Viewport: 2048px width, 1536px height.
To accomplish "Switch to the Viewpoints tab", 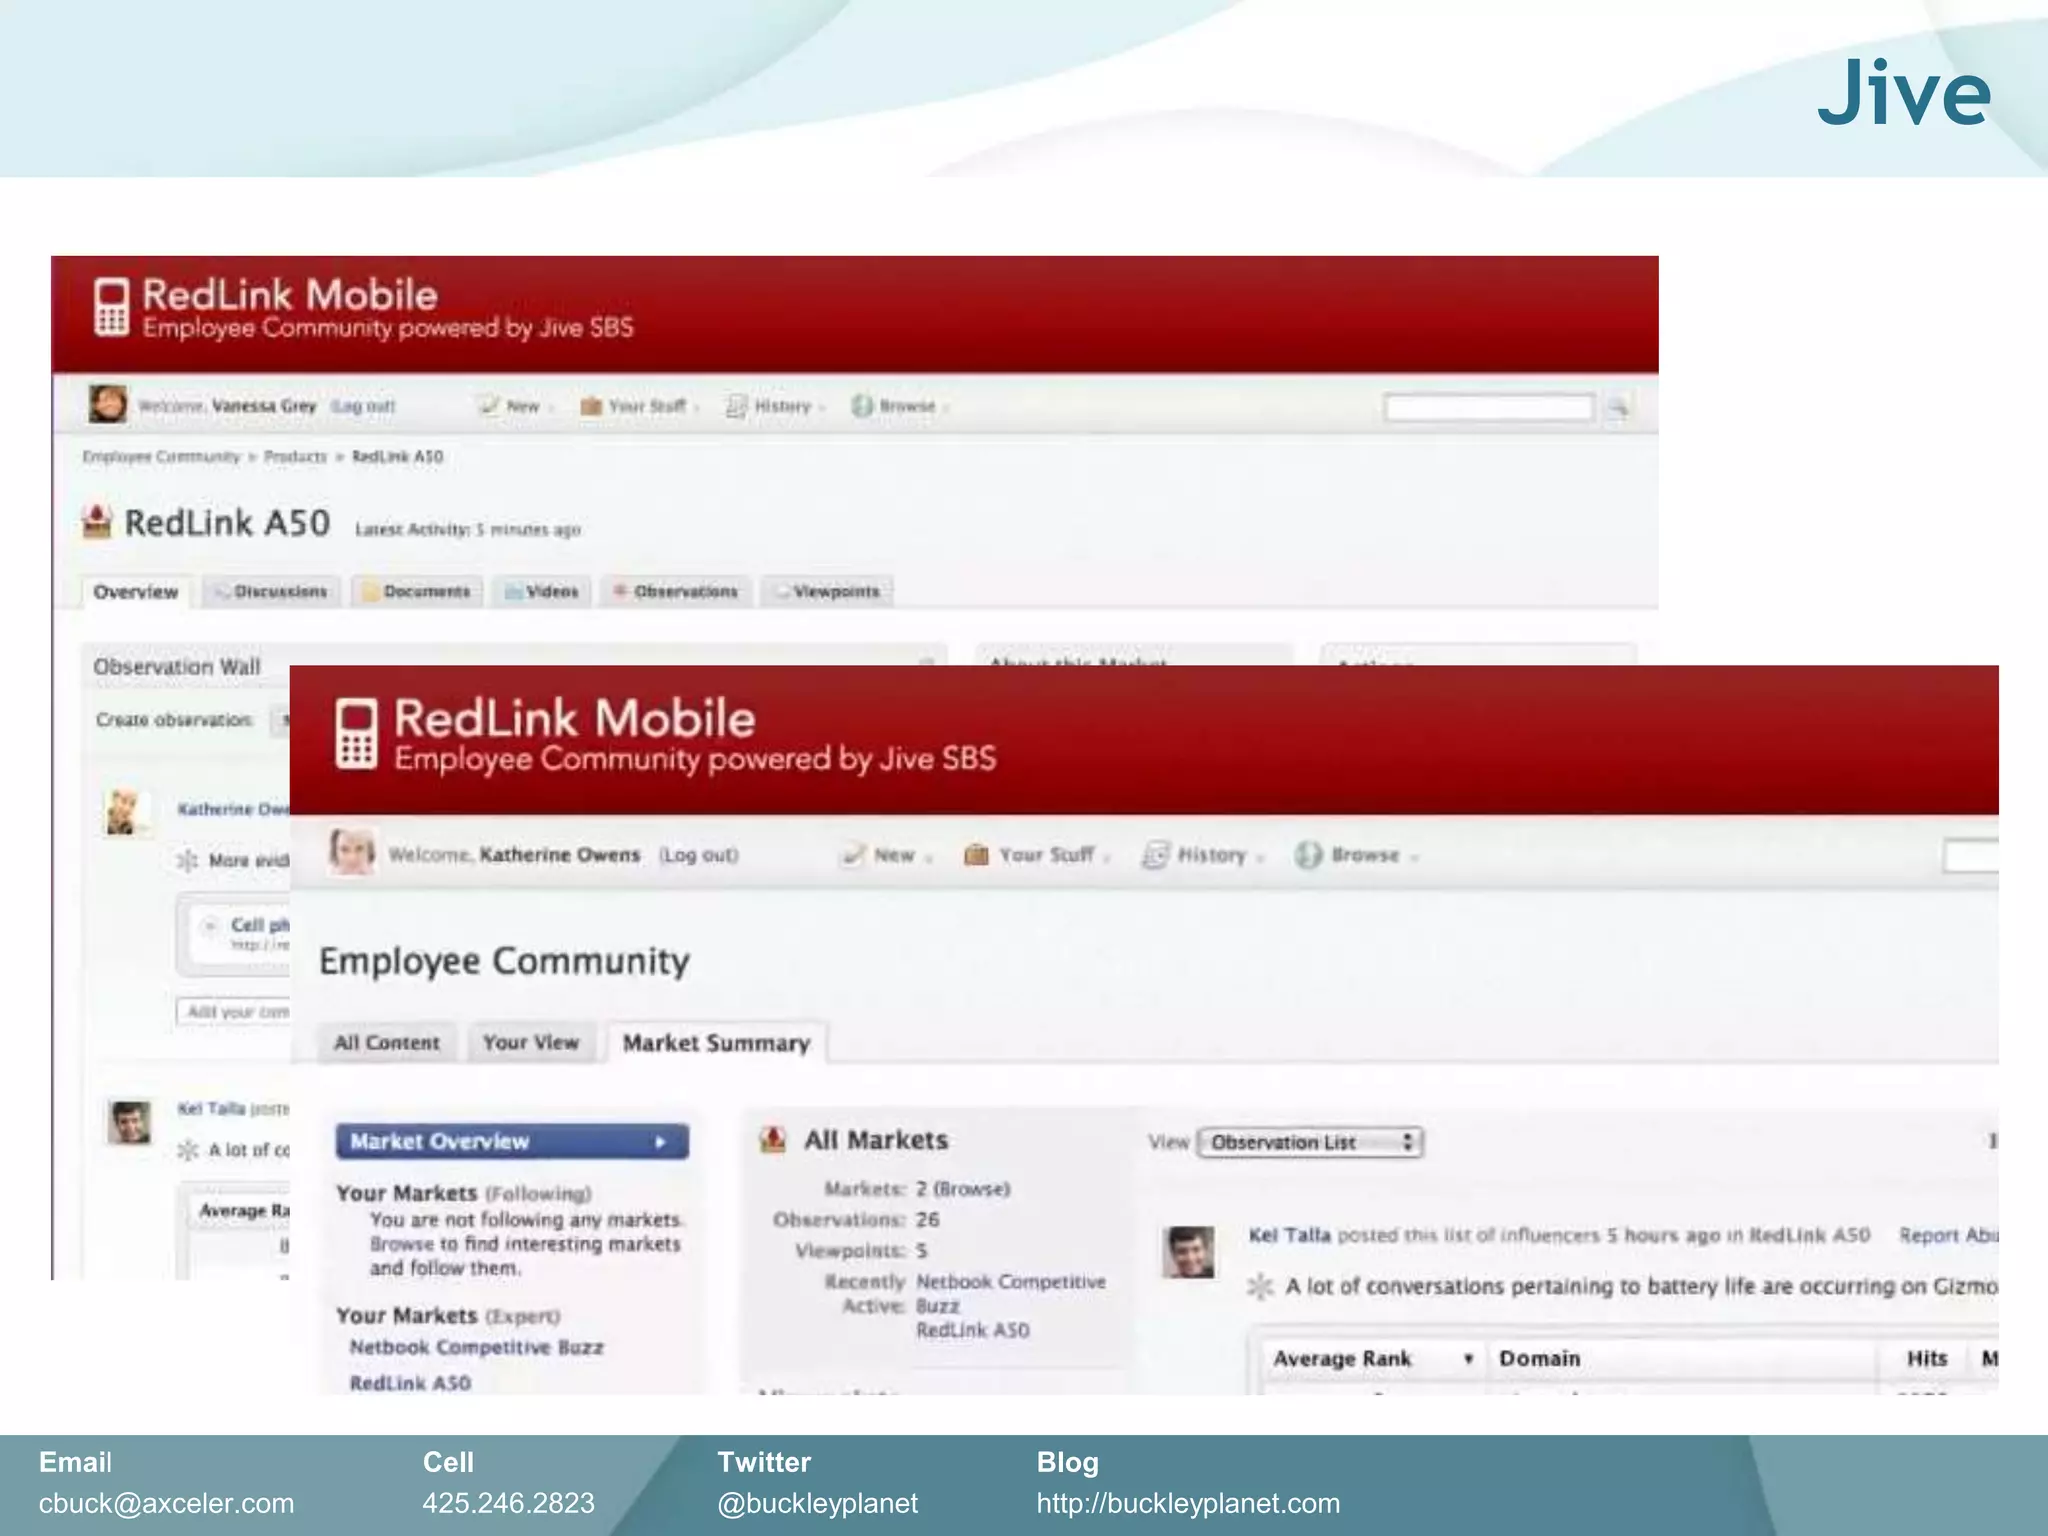I will coord(827,592).
